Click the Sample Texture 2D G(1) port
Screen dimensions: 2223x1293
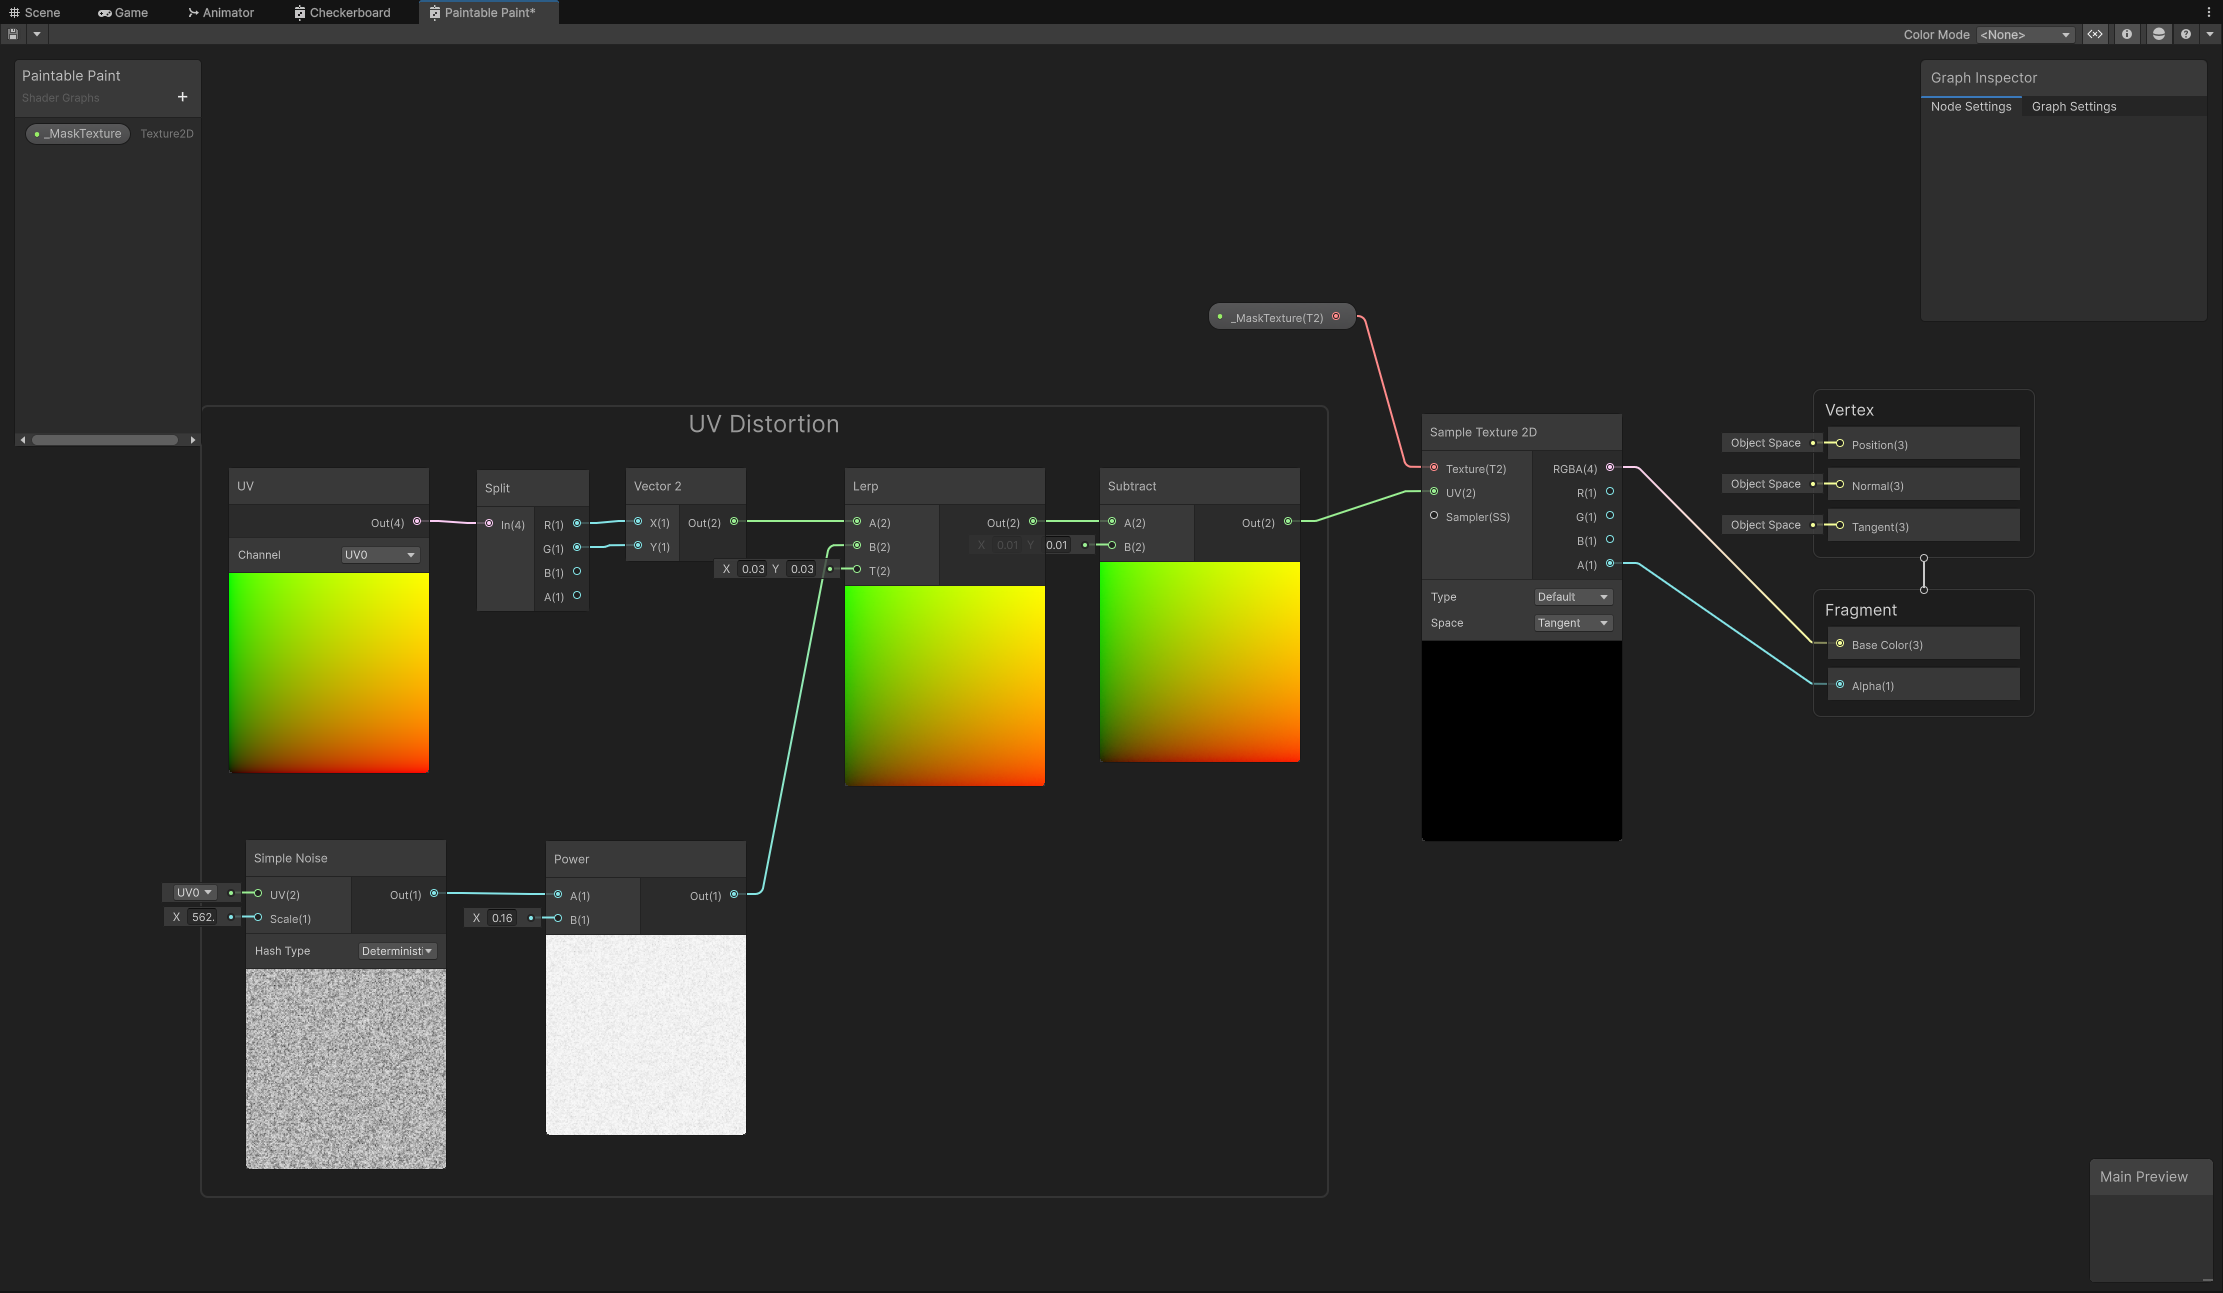tap(1610, 515)
